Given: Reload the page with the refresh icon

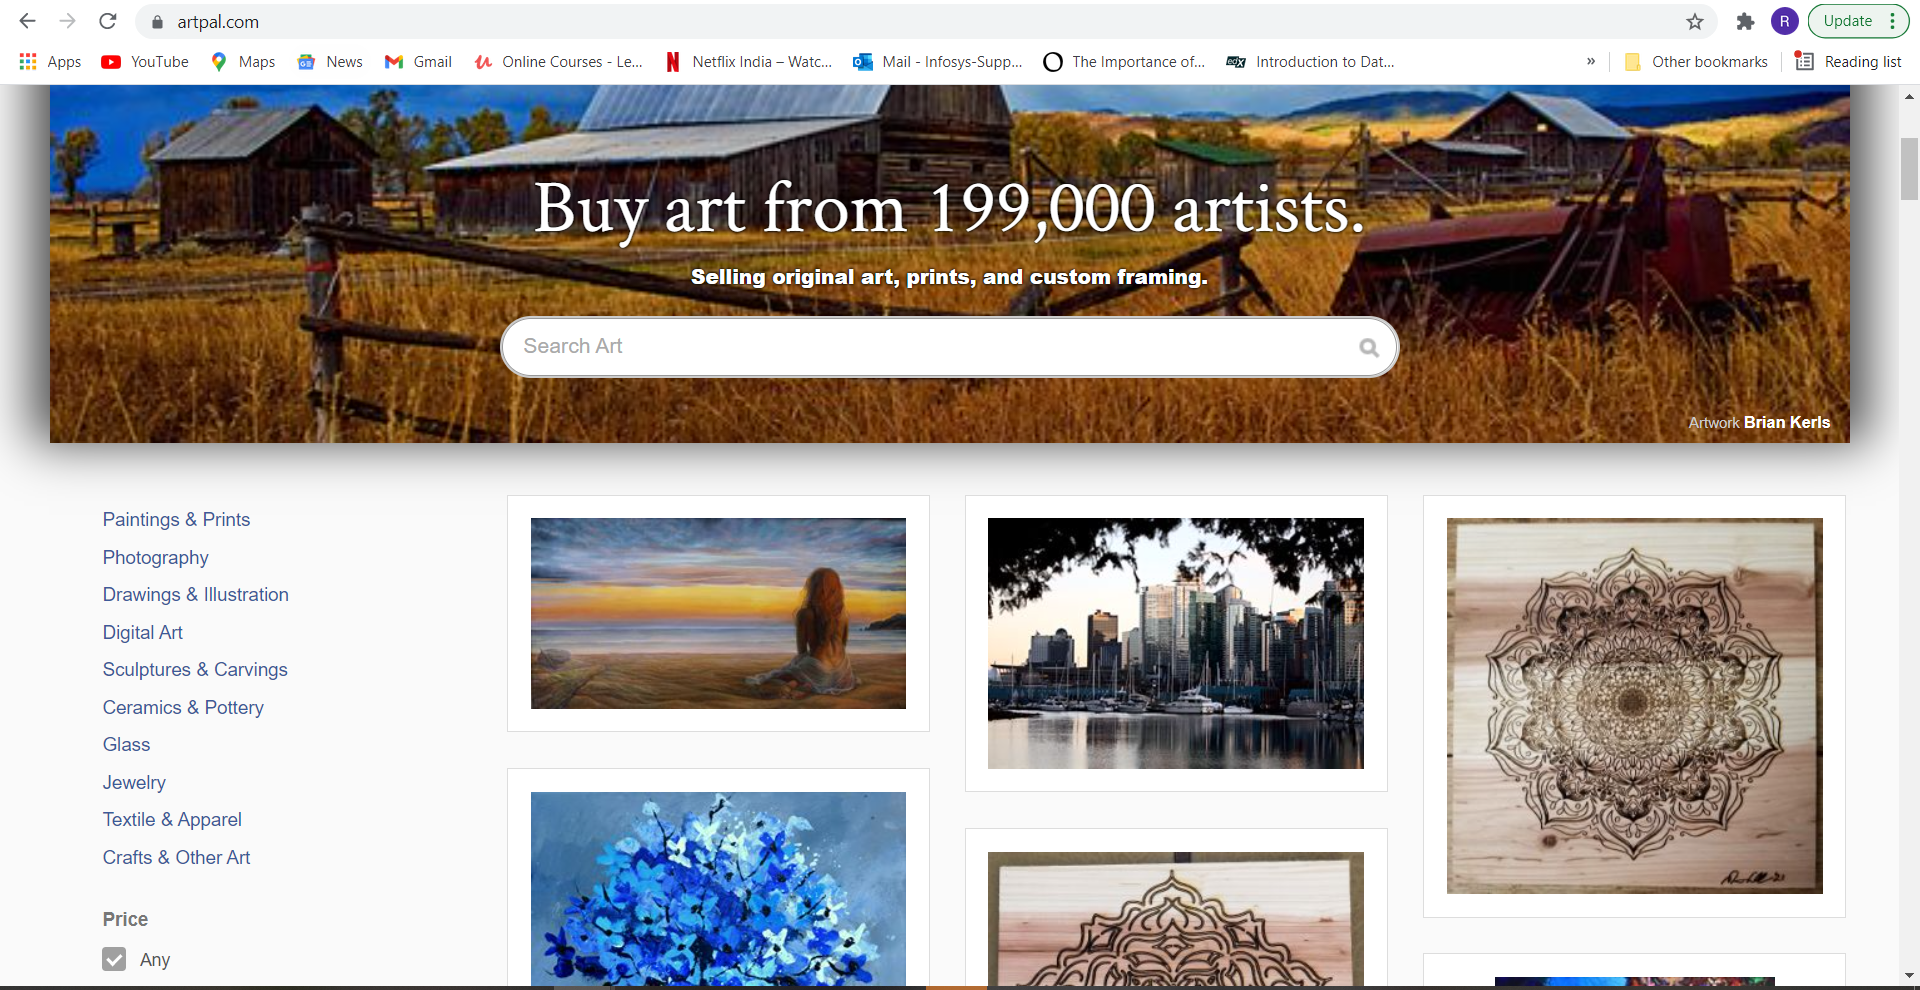Looking at the screenshot, I should point(108,21).
